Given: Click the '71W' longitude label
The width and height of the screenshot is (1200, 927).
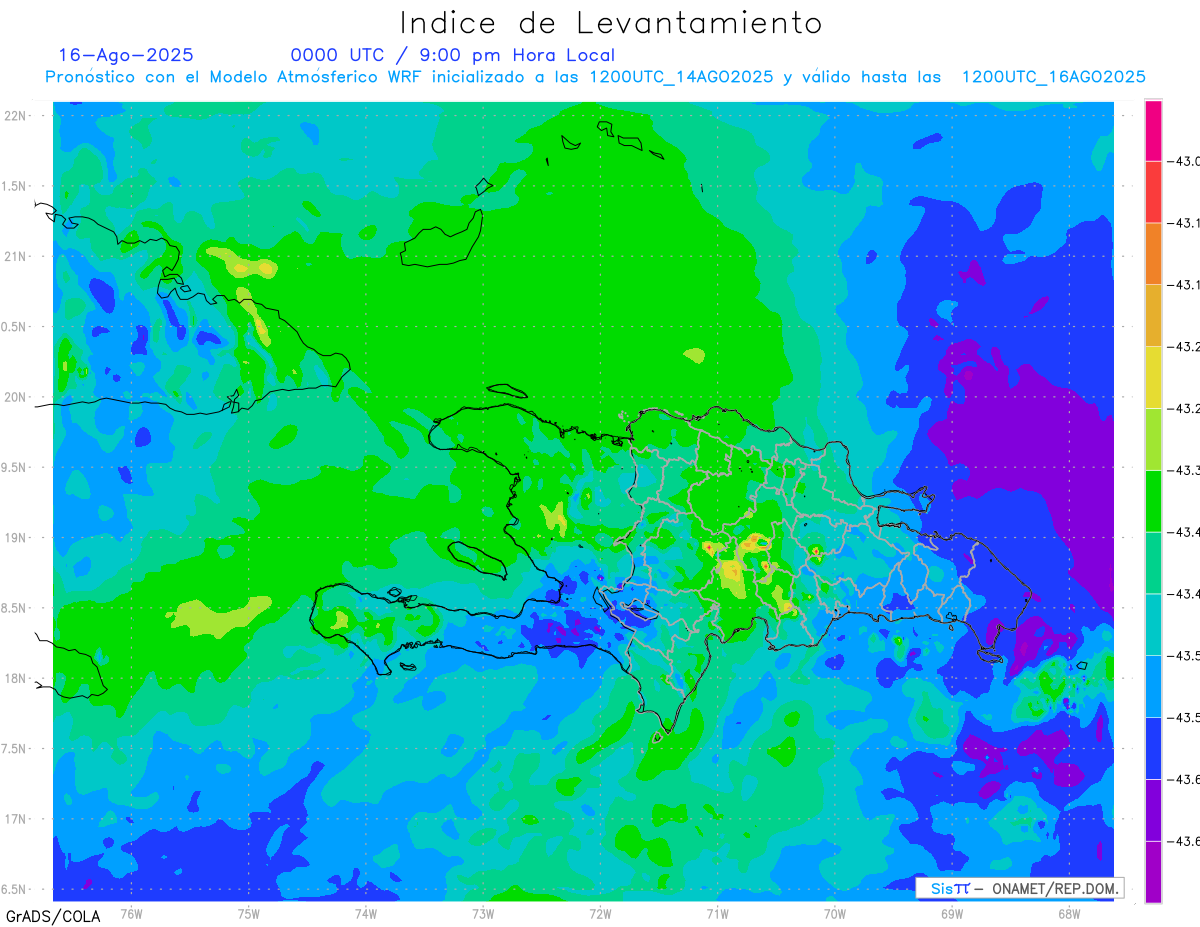Looking at the screenshot, I should 717,913.
